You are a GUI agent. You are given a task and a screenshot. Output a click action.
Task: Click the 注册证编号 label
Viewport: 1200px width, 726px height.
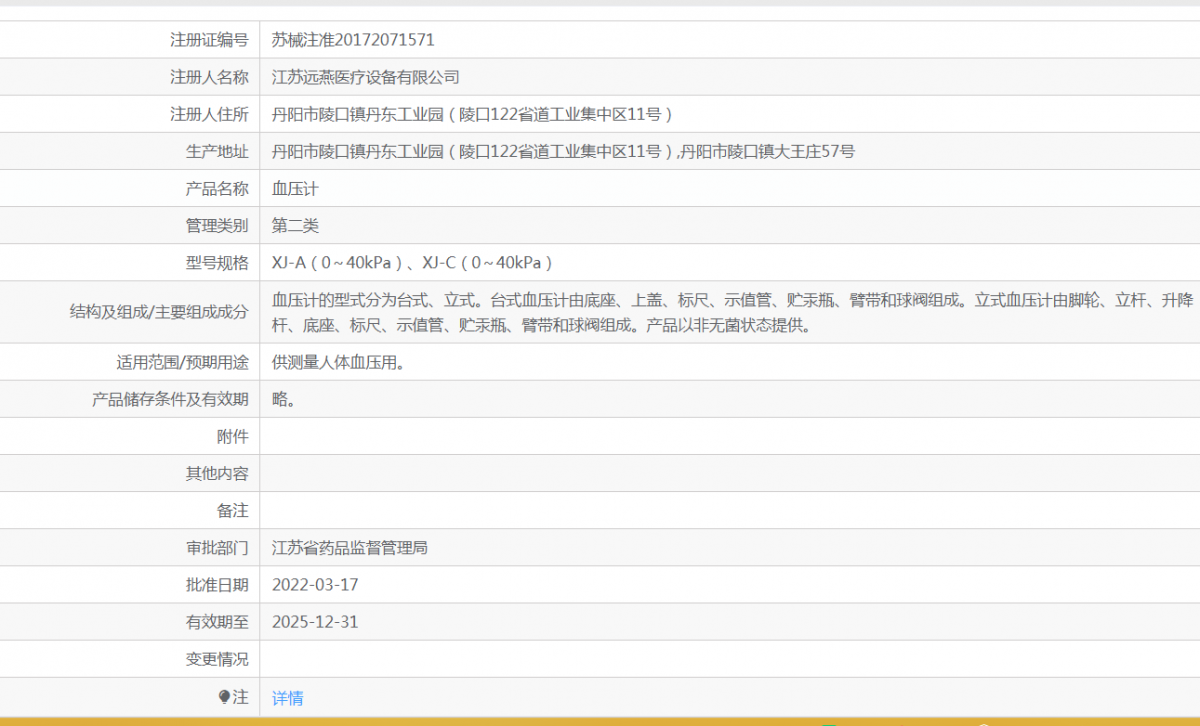tap(209, 40)
